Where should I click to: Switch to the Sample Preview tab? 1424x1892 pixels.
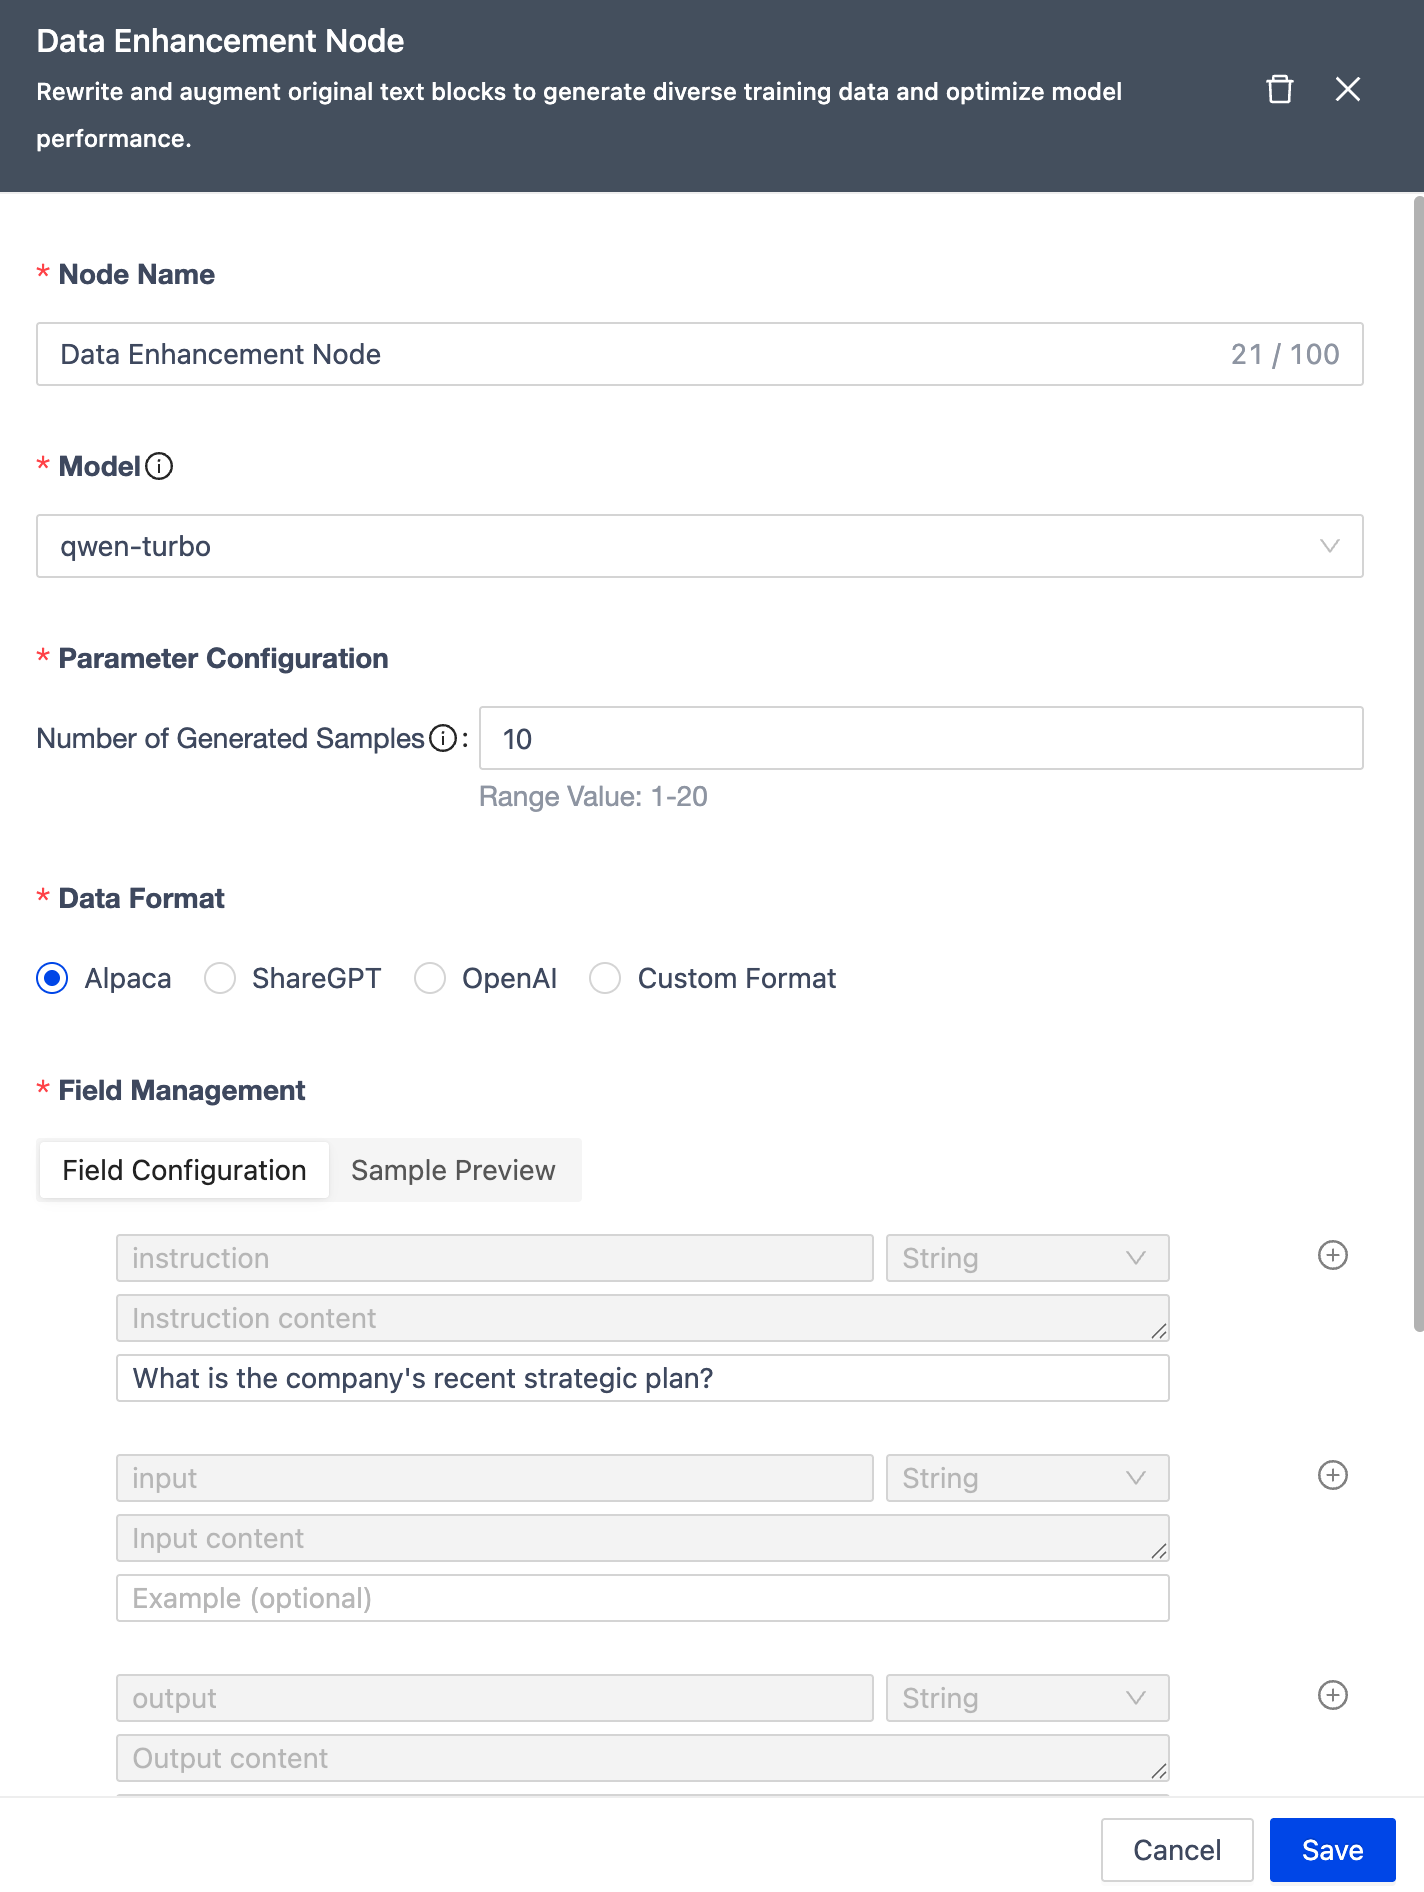453,1170
